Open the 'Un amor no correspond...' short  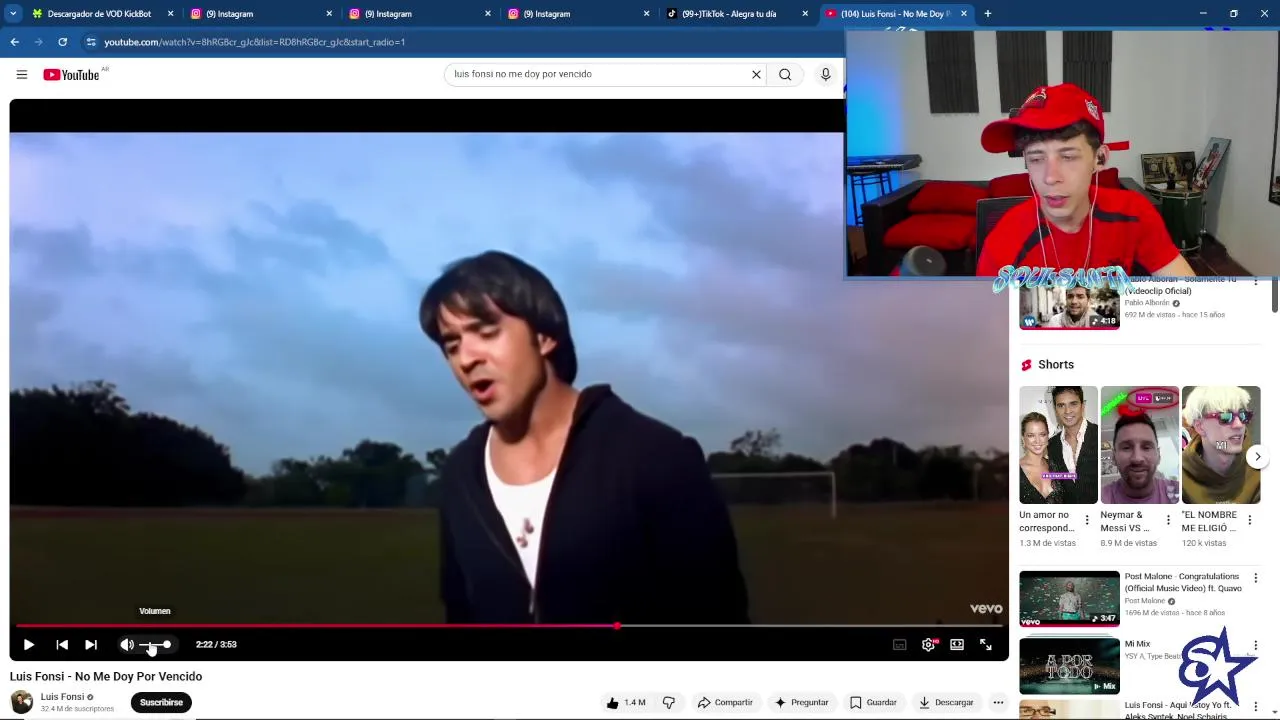(x=1058, y=445)
